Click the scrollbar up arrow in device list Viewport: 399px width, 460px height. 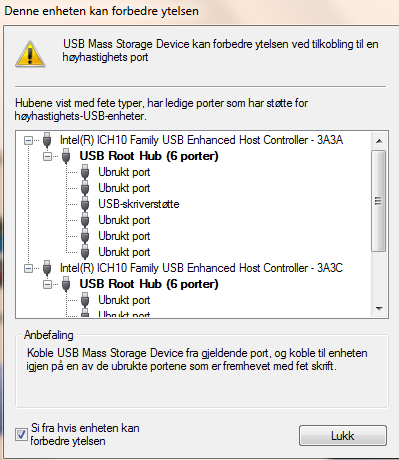coord(379,141)
